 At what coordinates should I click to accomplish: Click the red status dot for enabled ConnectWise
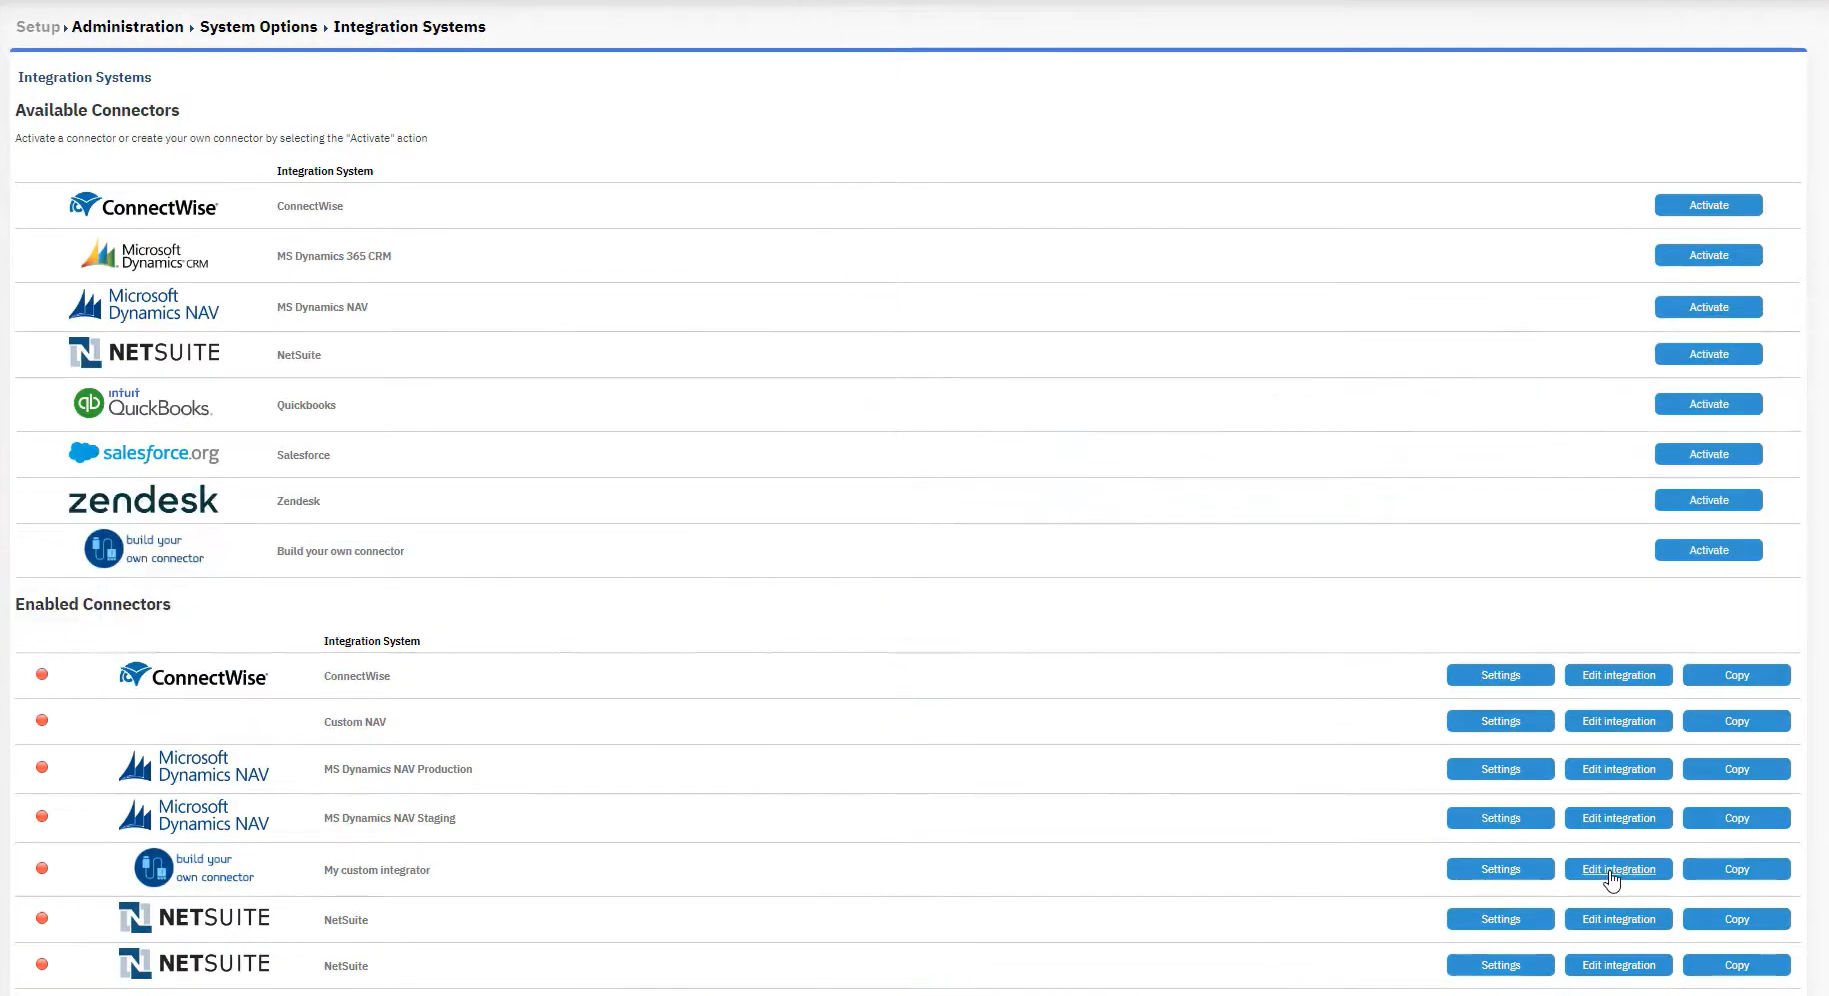42,674
